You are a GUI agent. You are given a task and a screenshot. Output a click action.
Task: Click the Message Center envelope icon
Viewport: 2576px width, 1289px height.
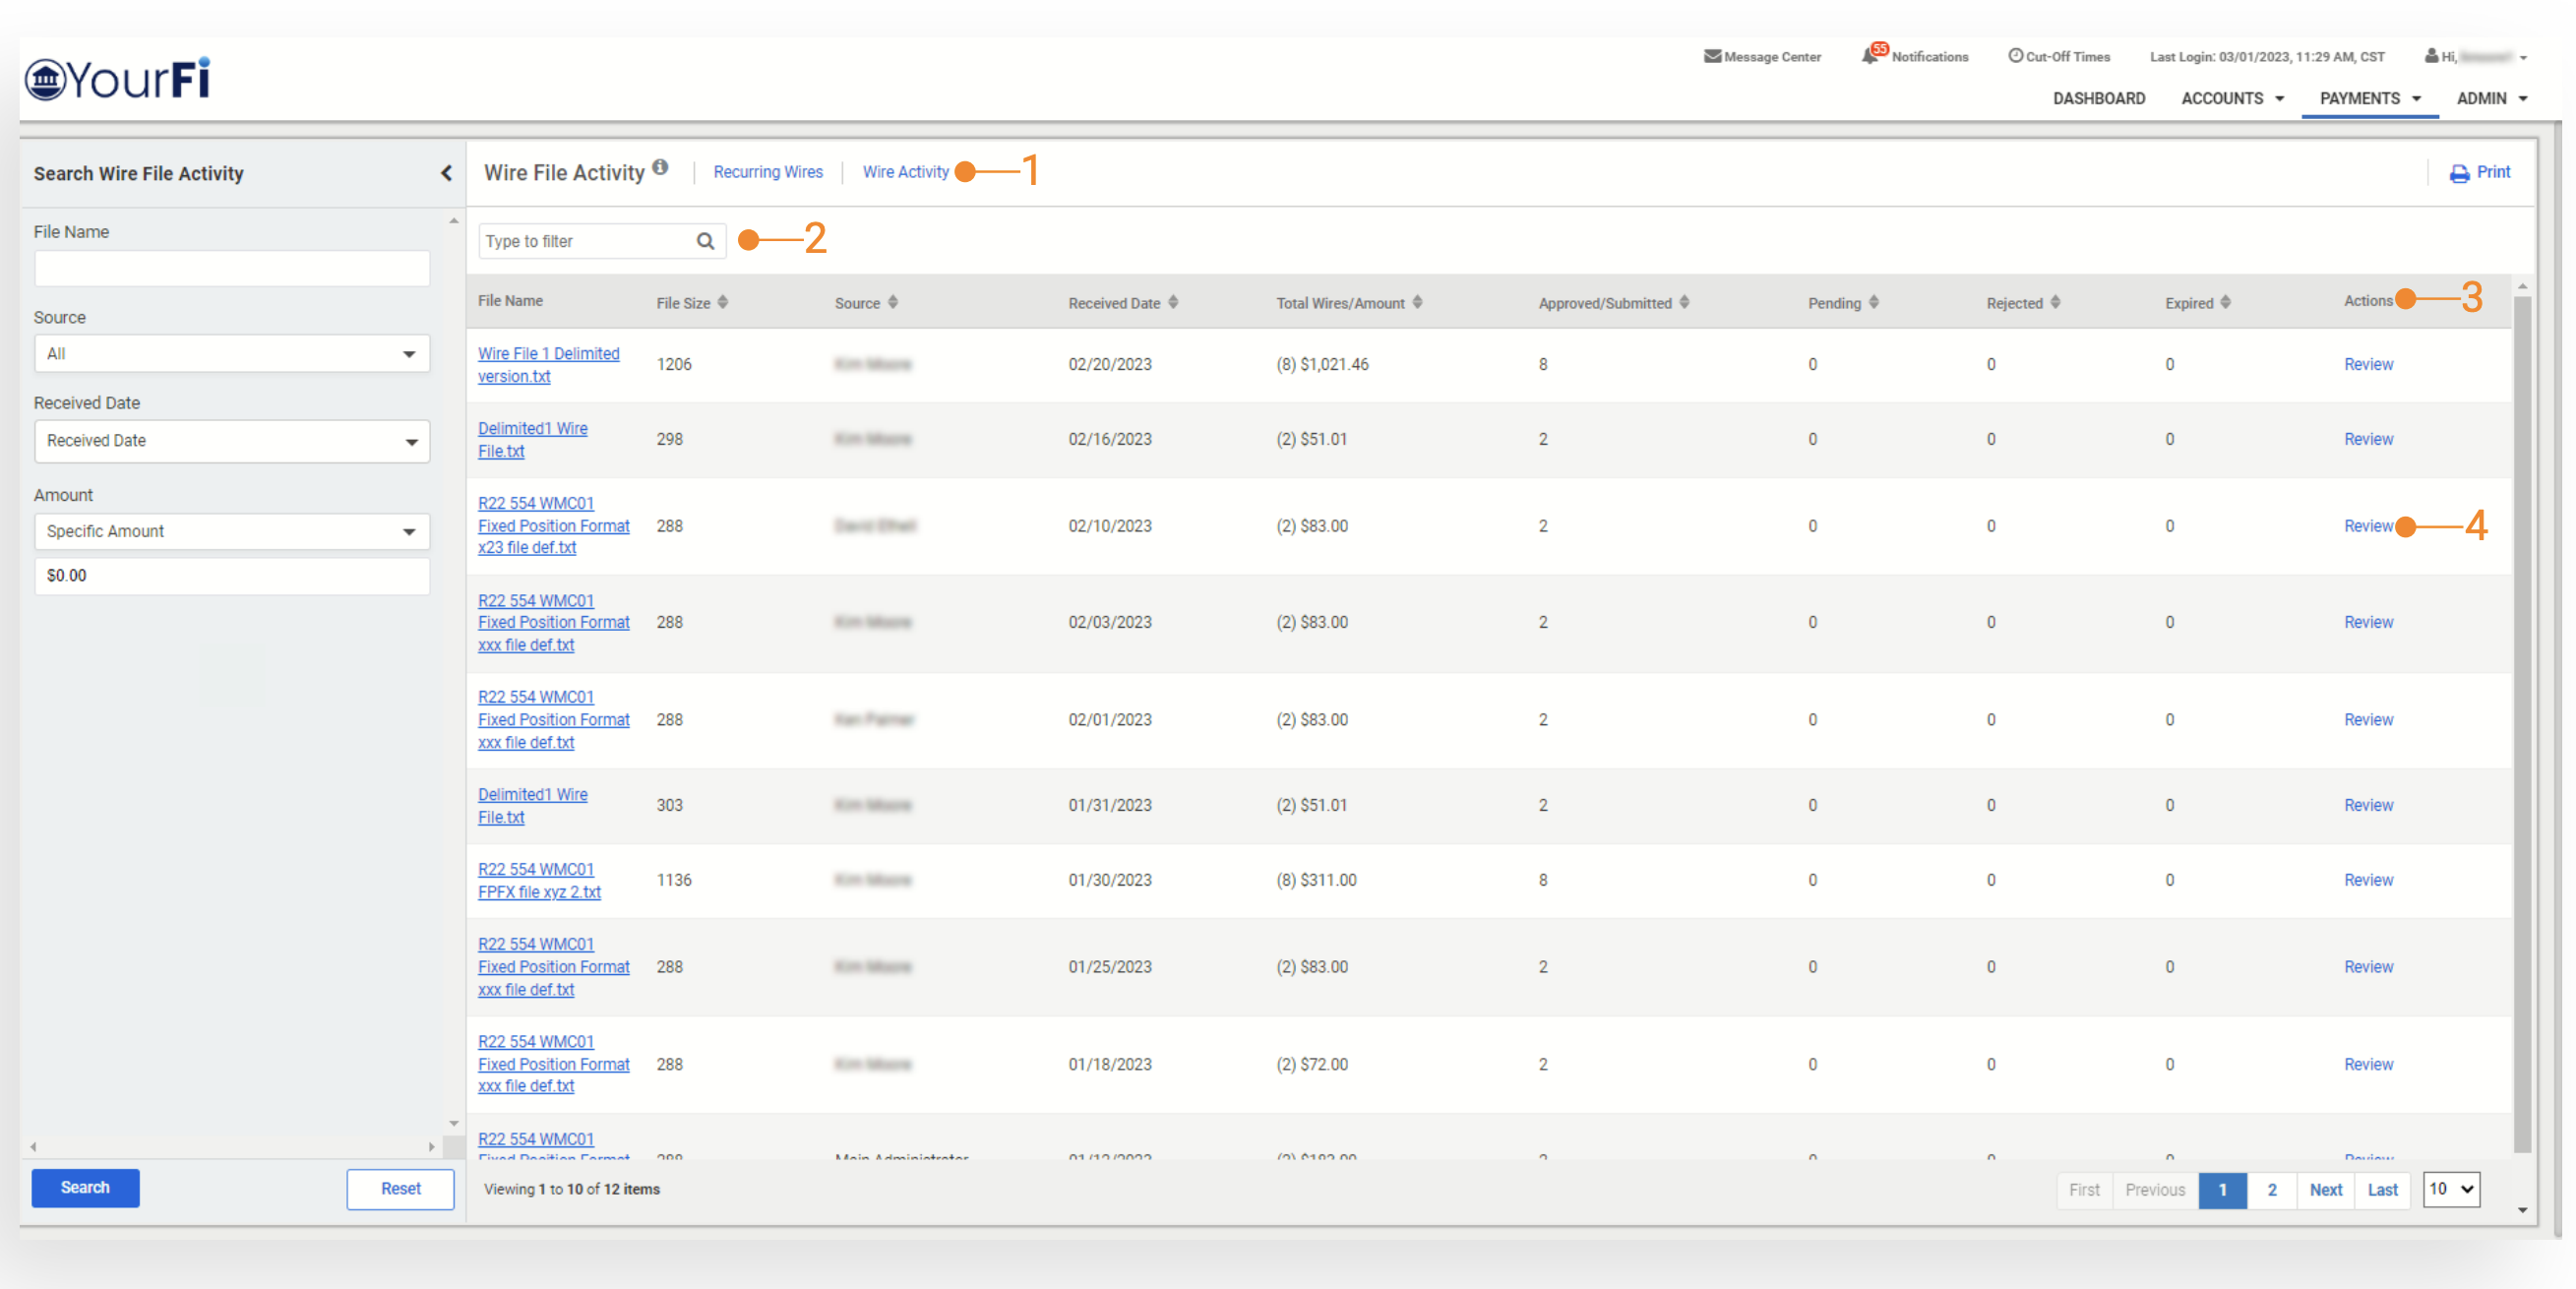tap(1712, 57)
